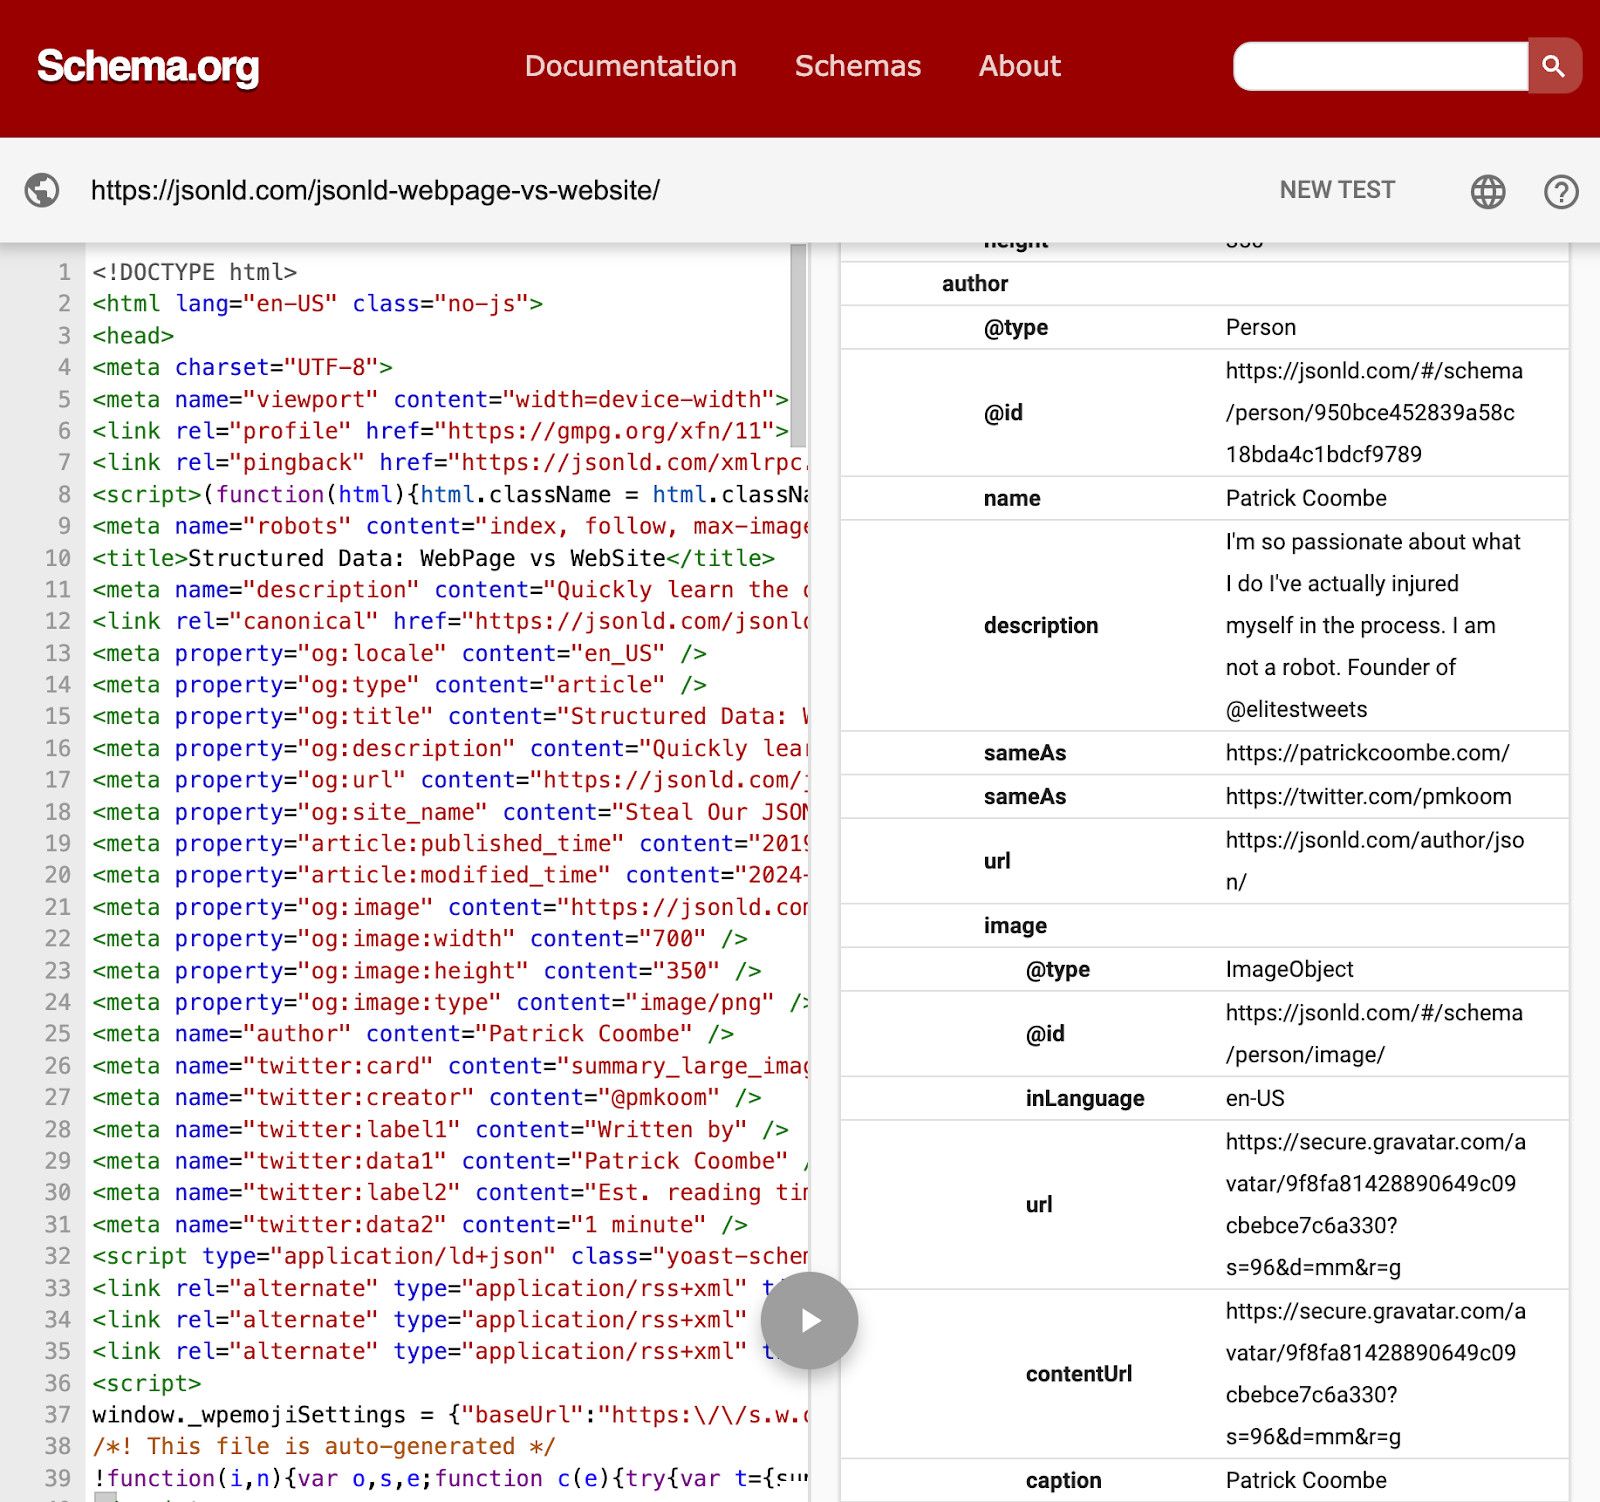Collapse the image section in the results table
Viewport: 1600px width, 1502px height.
pos(1014,925)
